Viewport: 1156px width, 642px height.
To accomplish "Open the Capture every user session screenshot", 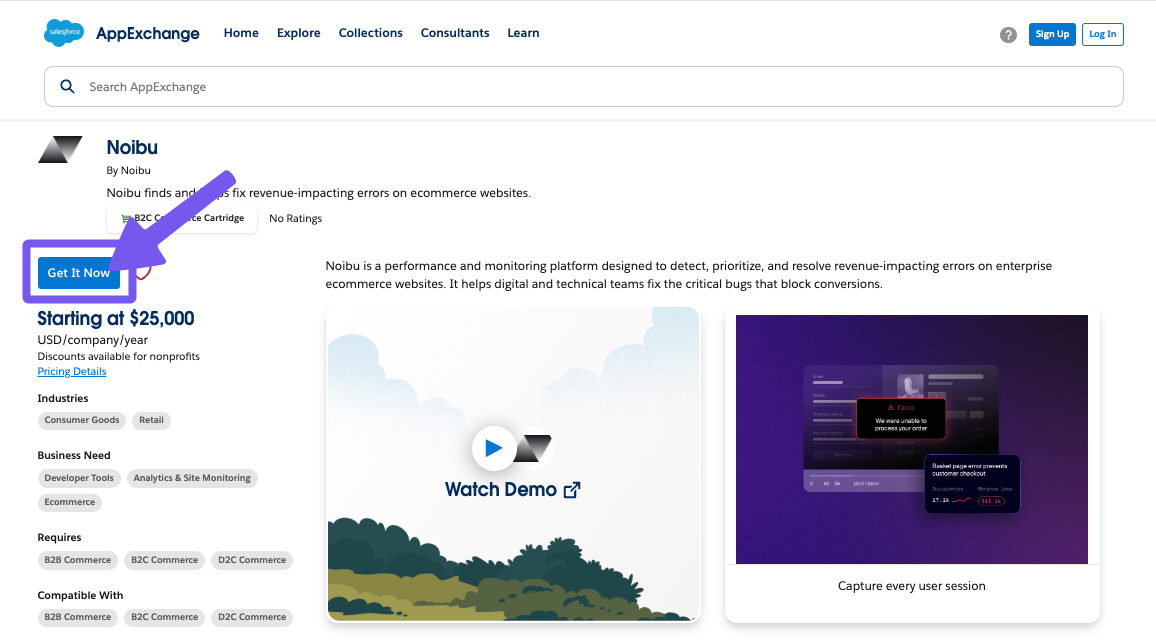I will (x=911, y=440).
